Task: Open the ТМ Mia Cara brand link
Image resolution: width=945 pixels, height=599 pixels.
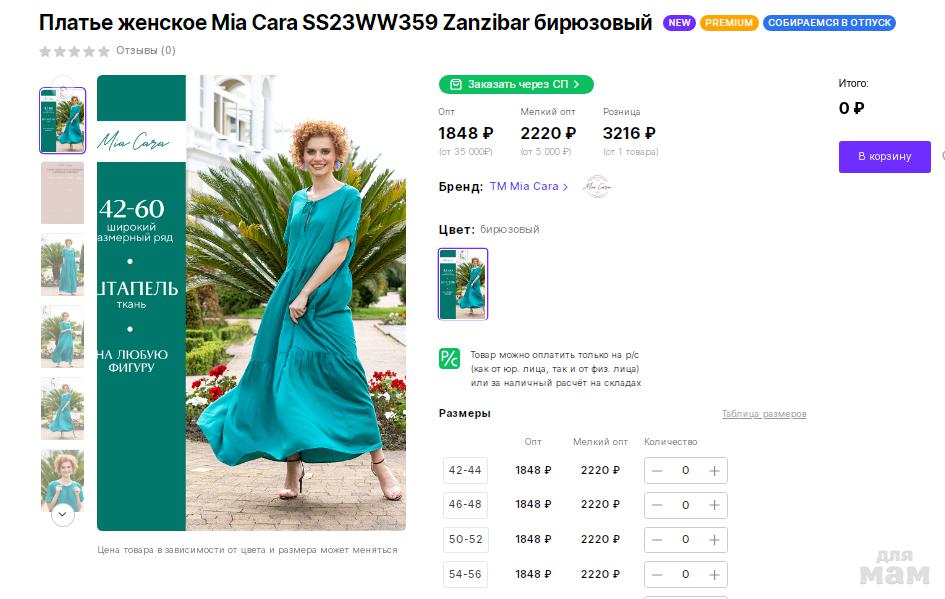Action: pos(529,187)
